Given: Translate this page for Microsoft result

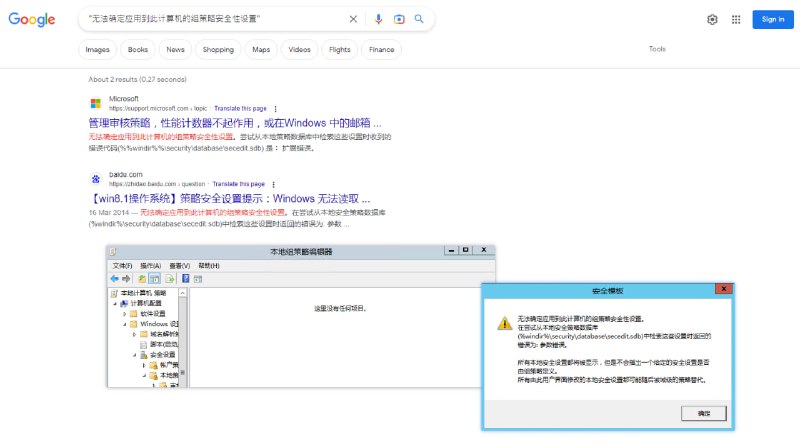Looking at the screenshot, I should pyautogui.click(x=240, y=109).
